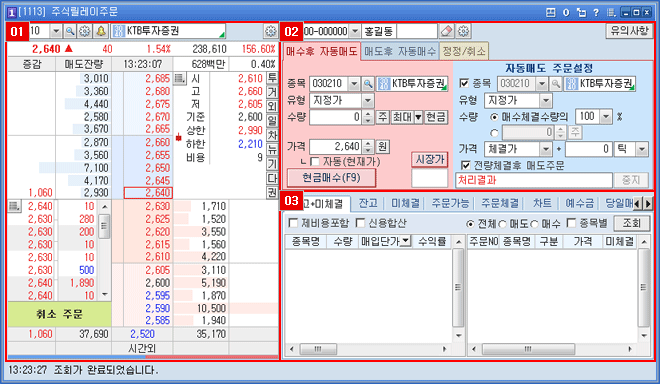The width and height of the screenshot is (660, 384).
Task: Toggle the 전량체결후 매도주문 checkbox
Action: pos(466,165)
